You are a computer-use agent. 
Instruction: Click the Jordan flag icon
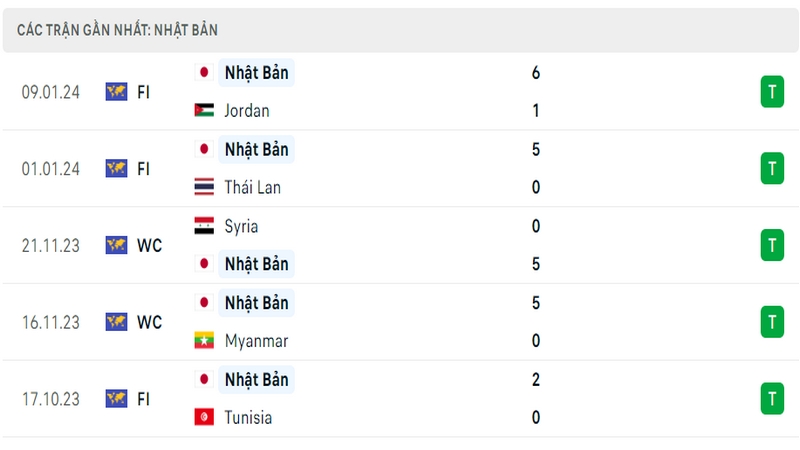click(x=204, y=110)
